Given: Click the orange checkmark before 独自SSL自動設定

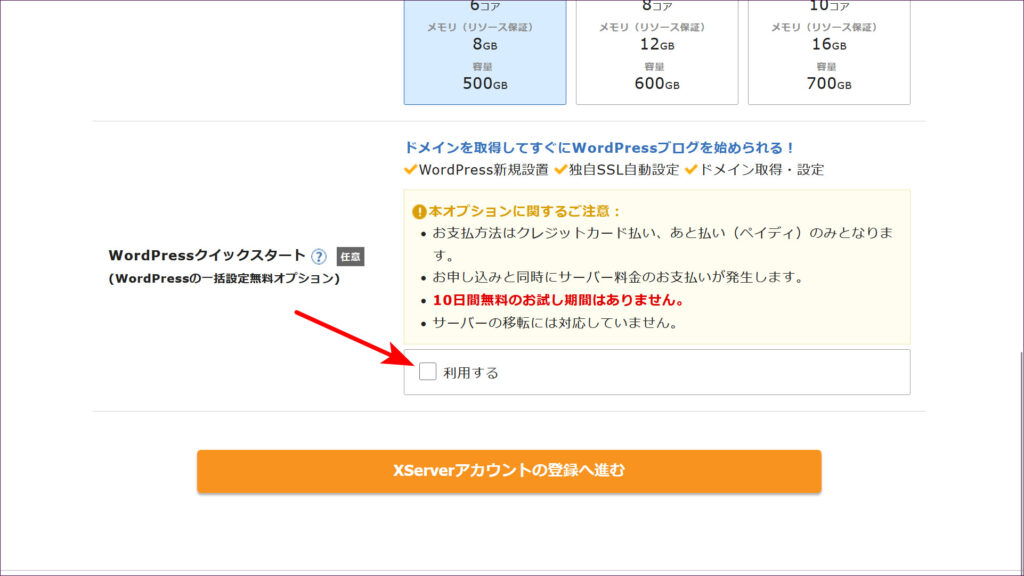Looking at the screenshot, I should tap(561, 170).
